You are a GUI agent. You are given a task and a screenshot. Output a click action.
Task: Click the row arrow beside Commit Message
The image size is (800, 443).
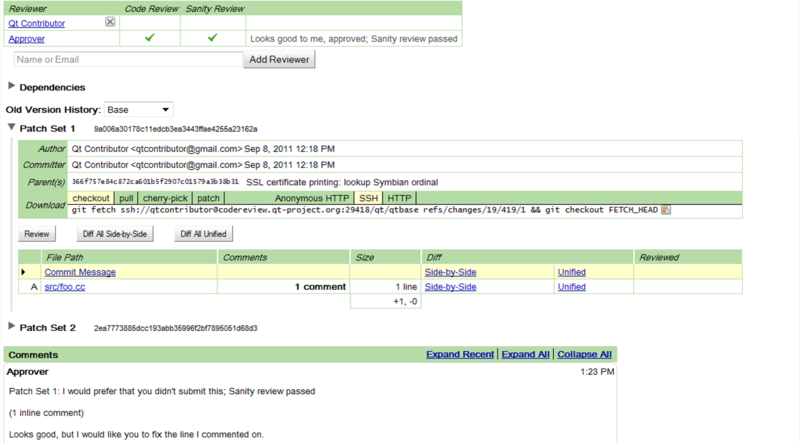24,272
